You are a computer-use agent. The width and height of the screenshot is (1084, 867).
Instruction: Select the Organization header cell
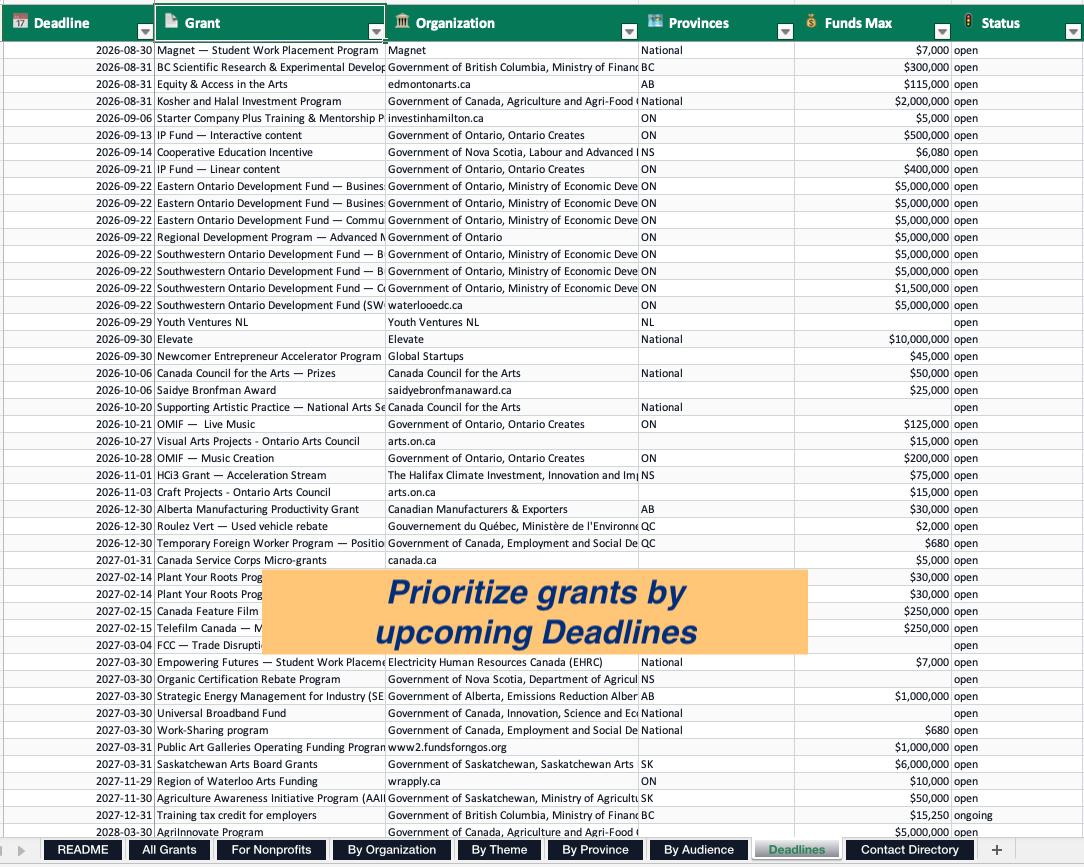(512, 23)
